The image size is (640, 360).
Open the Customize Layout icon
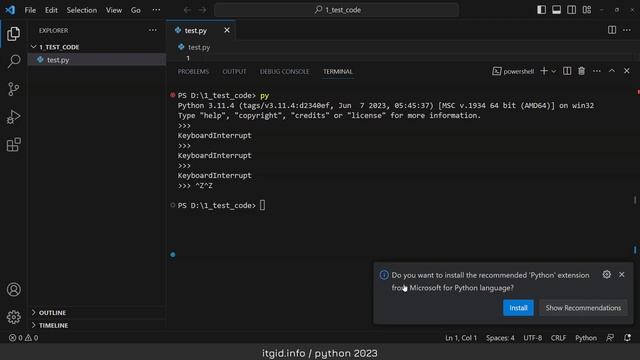[x=587, y=10]
